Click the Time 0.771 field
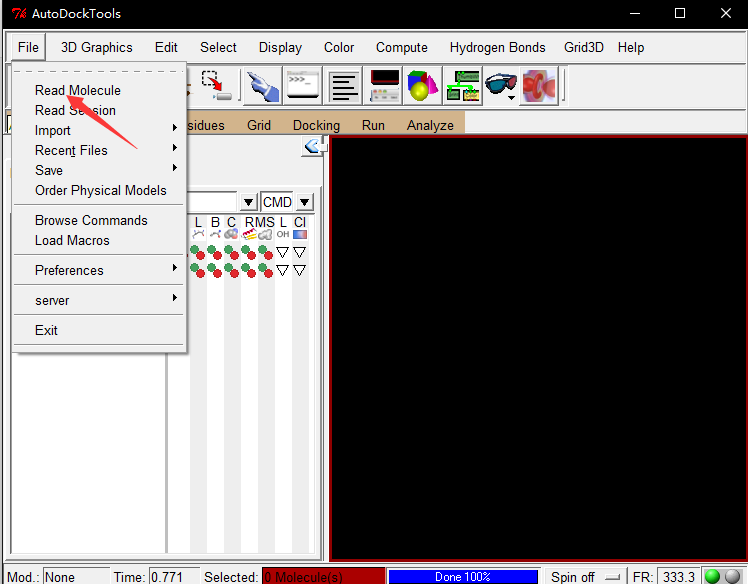 (174, 576)
